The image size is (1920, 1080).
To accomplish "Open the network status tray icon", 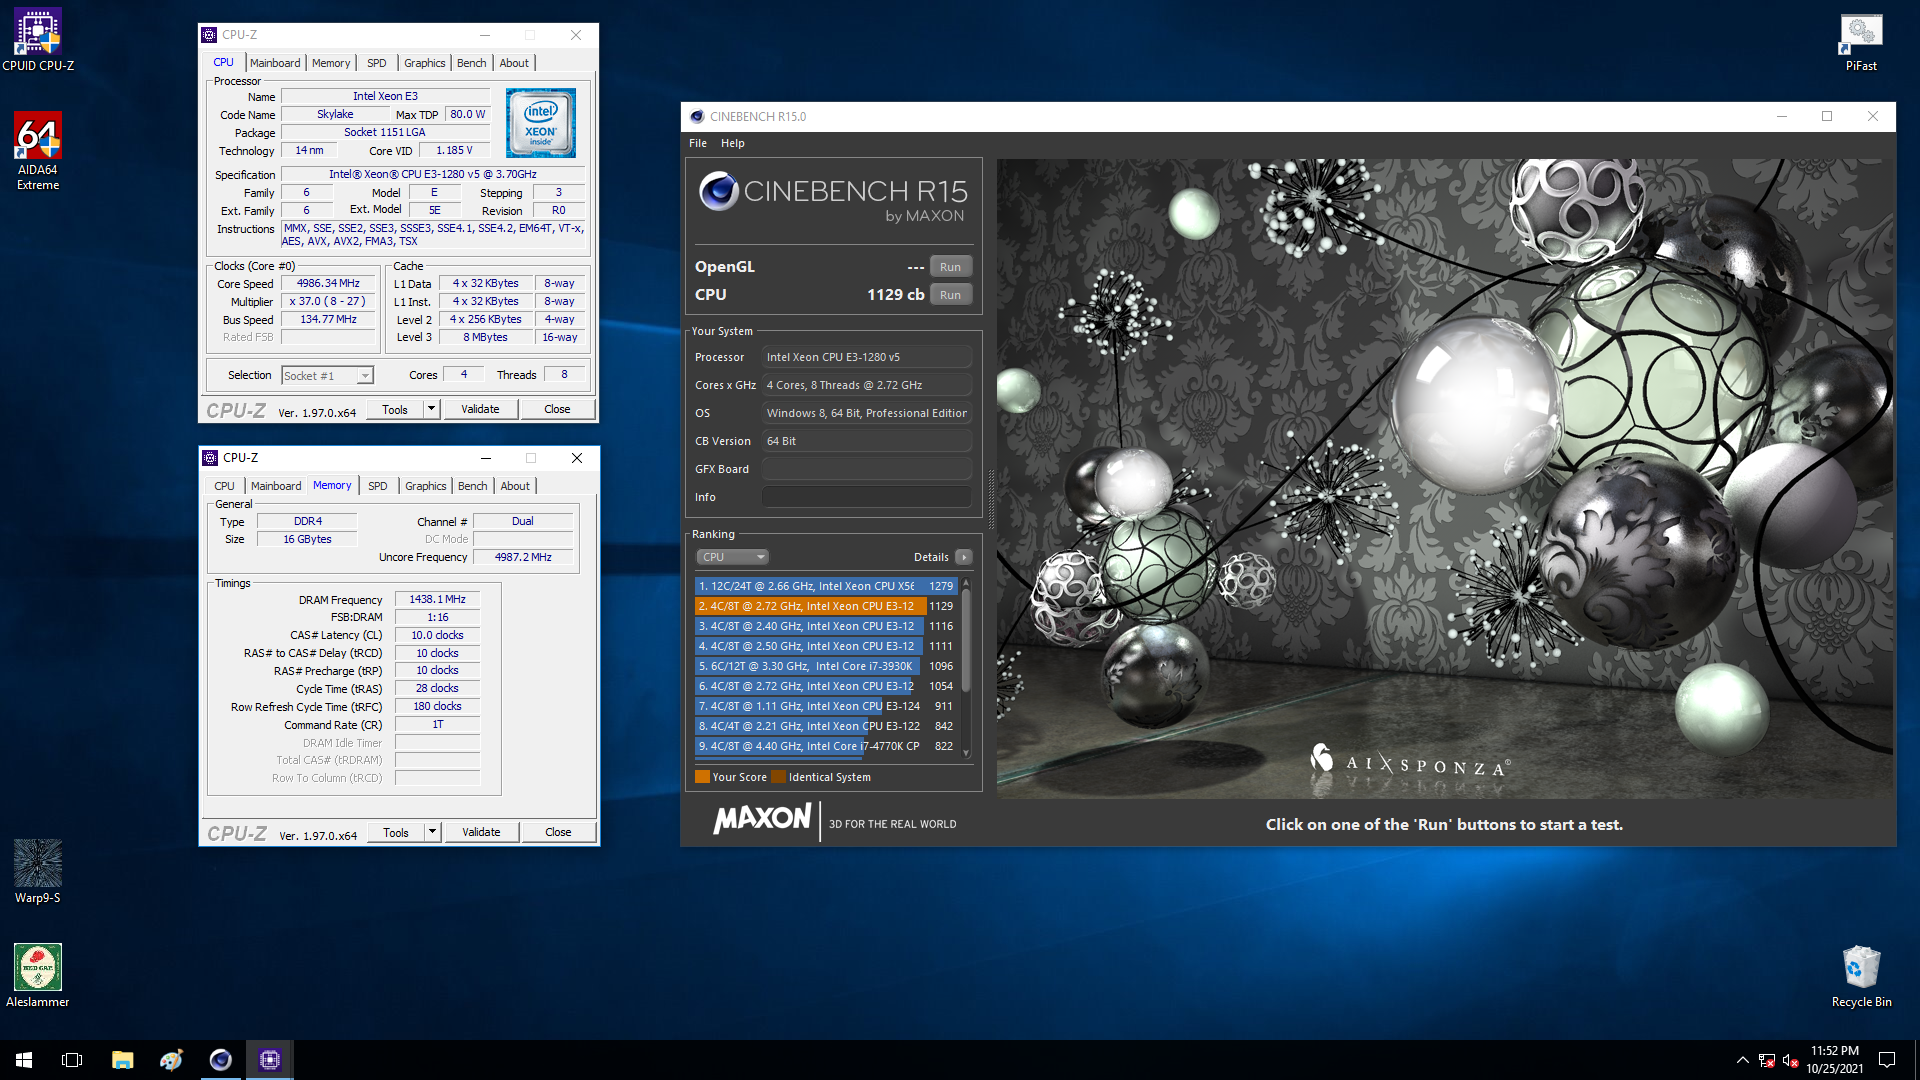I will pyautogui.click(x=1767, y=1060).
